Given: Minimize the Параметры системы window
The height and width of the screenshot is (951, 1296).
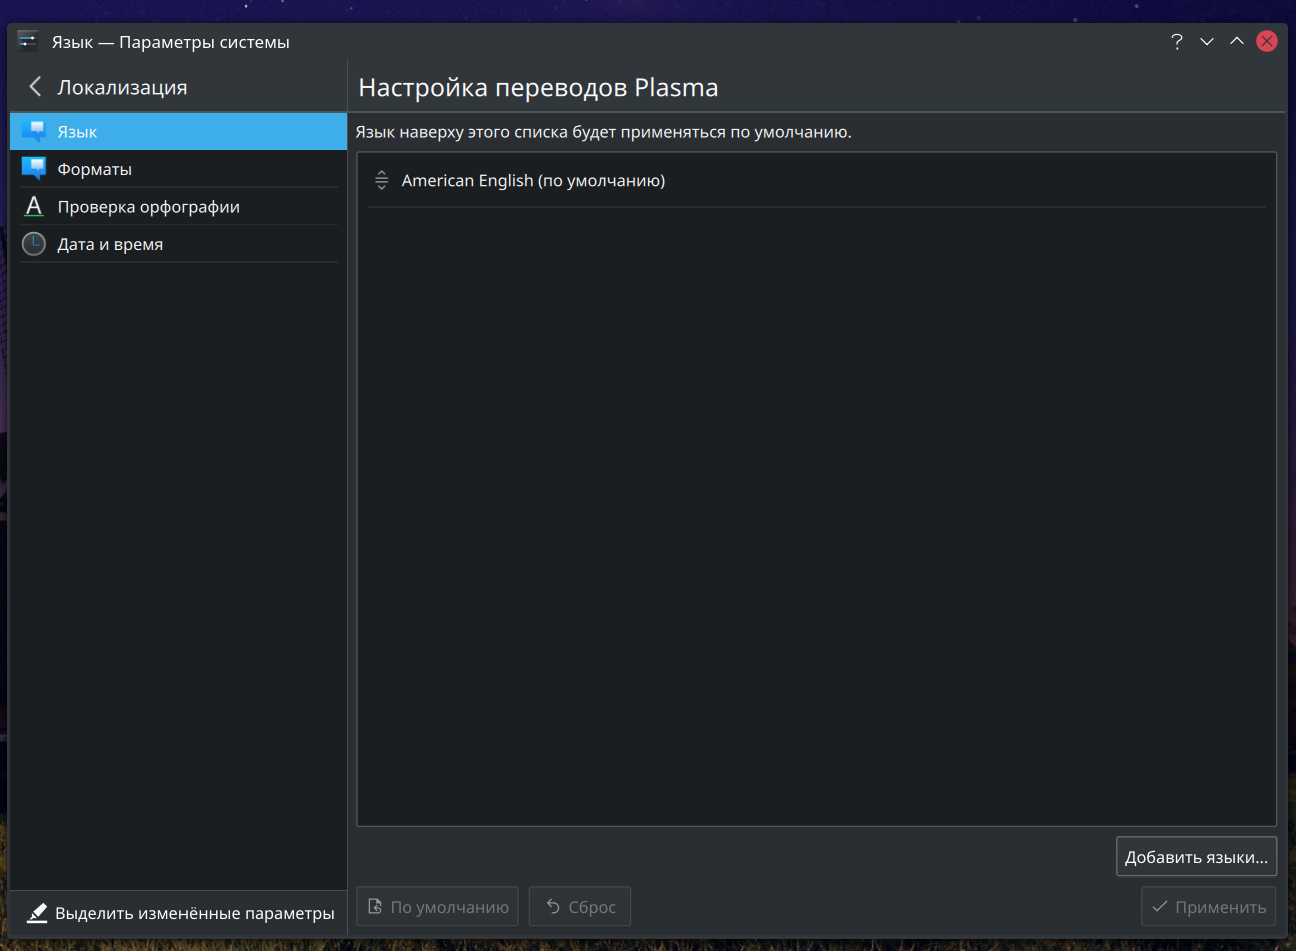Looking at the screenshot, I should click(x=1207, y=41).
